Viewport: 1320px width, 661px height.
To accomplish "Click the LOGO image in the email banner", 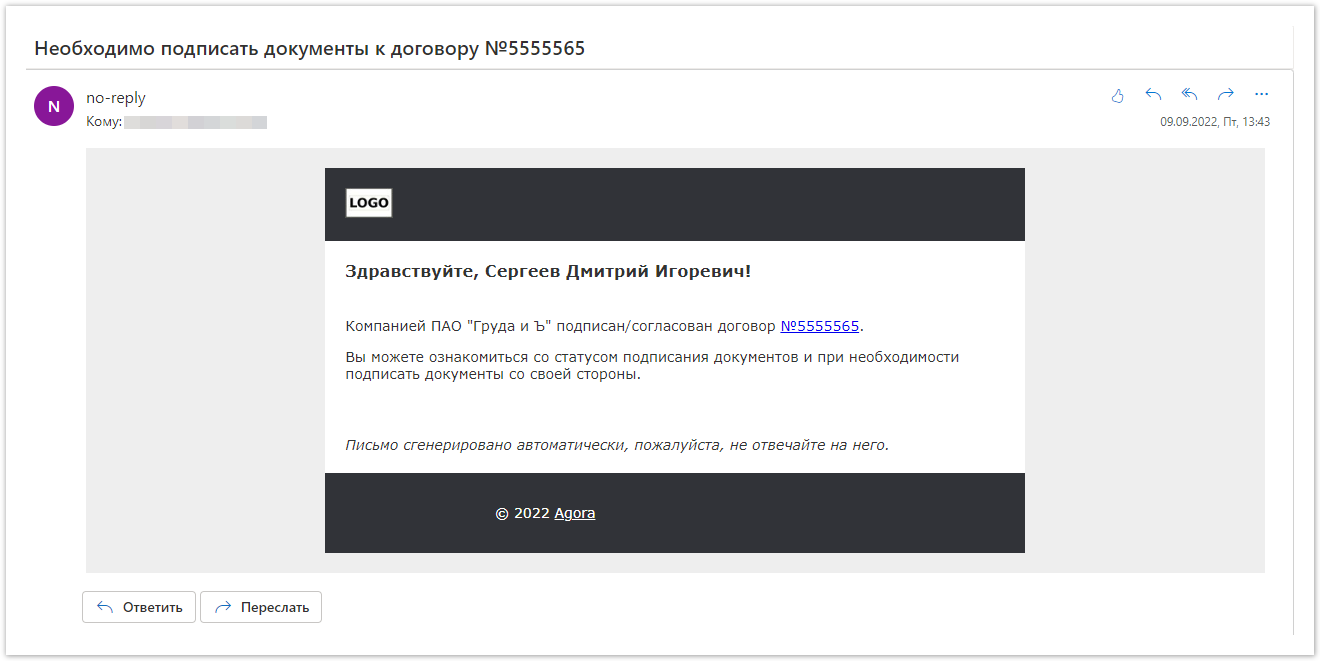I will pos(369,203).
